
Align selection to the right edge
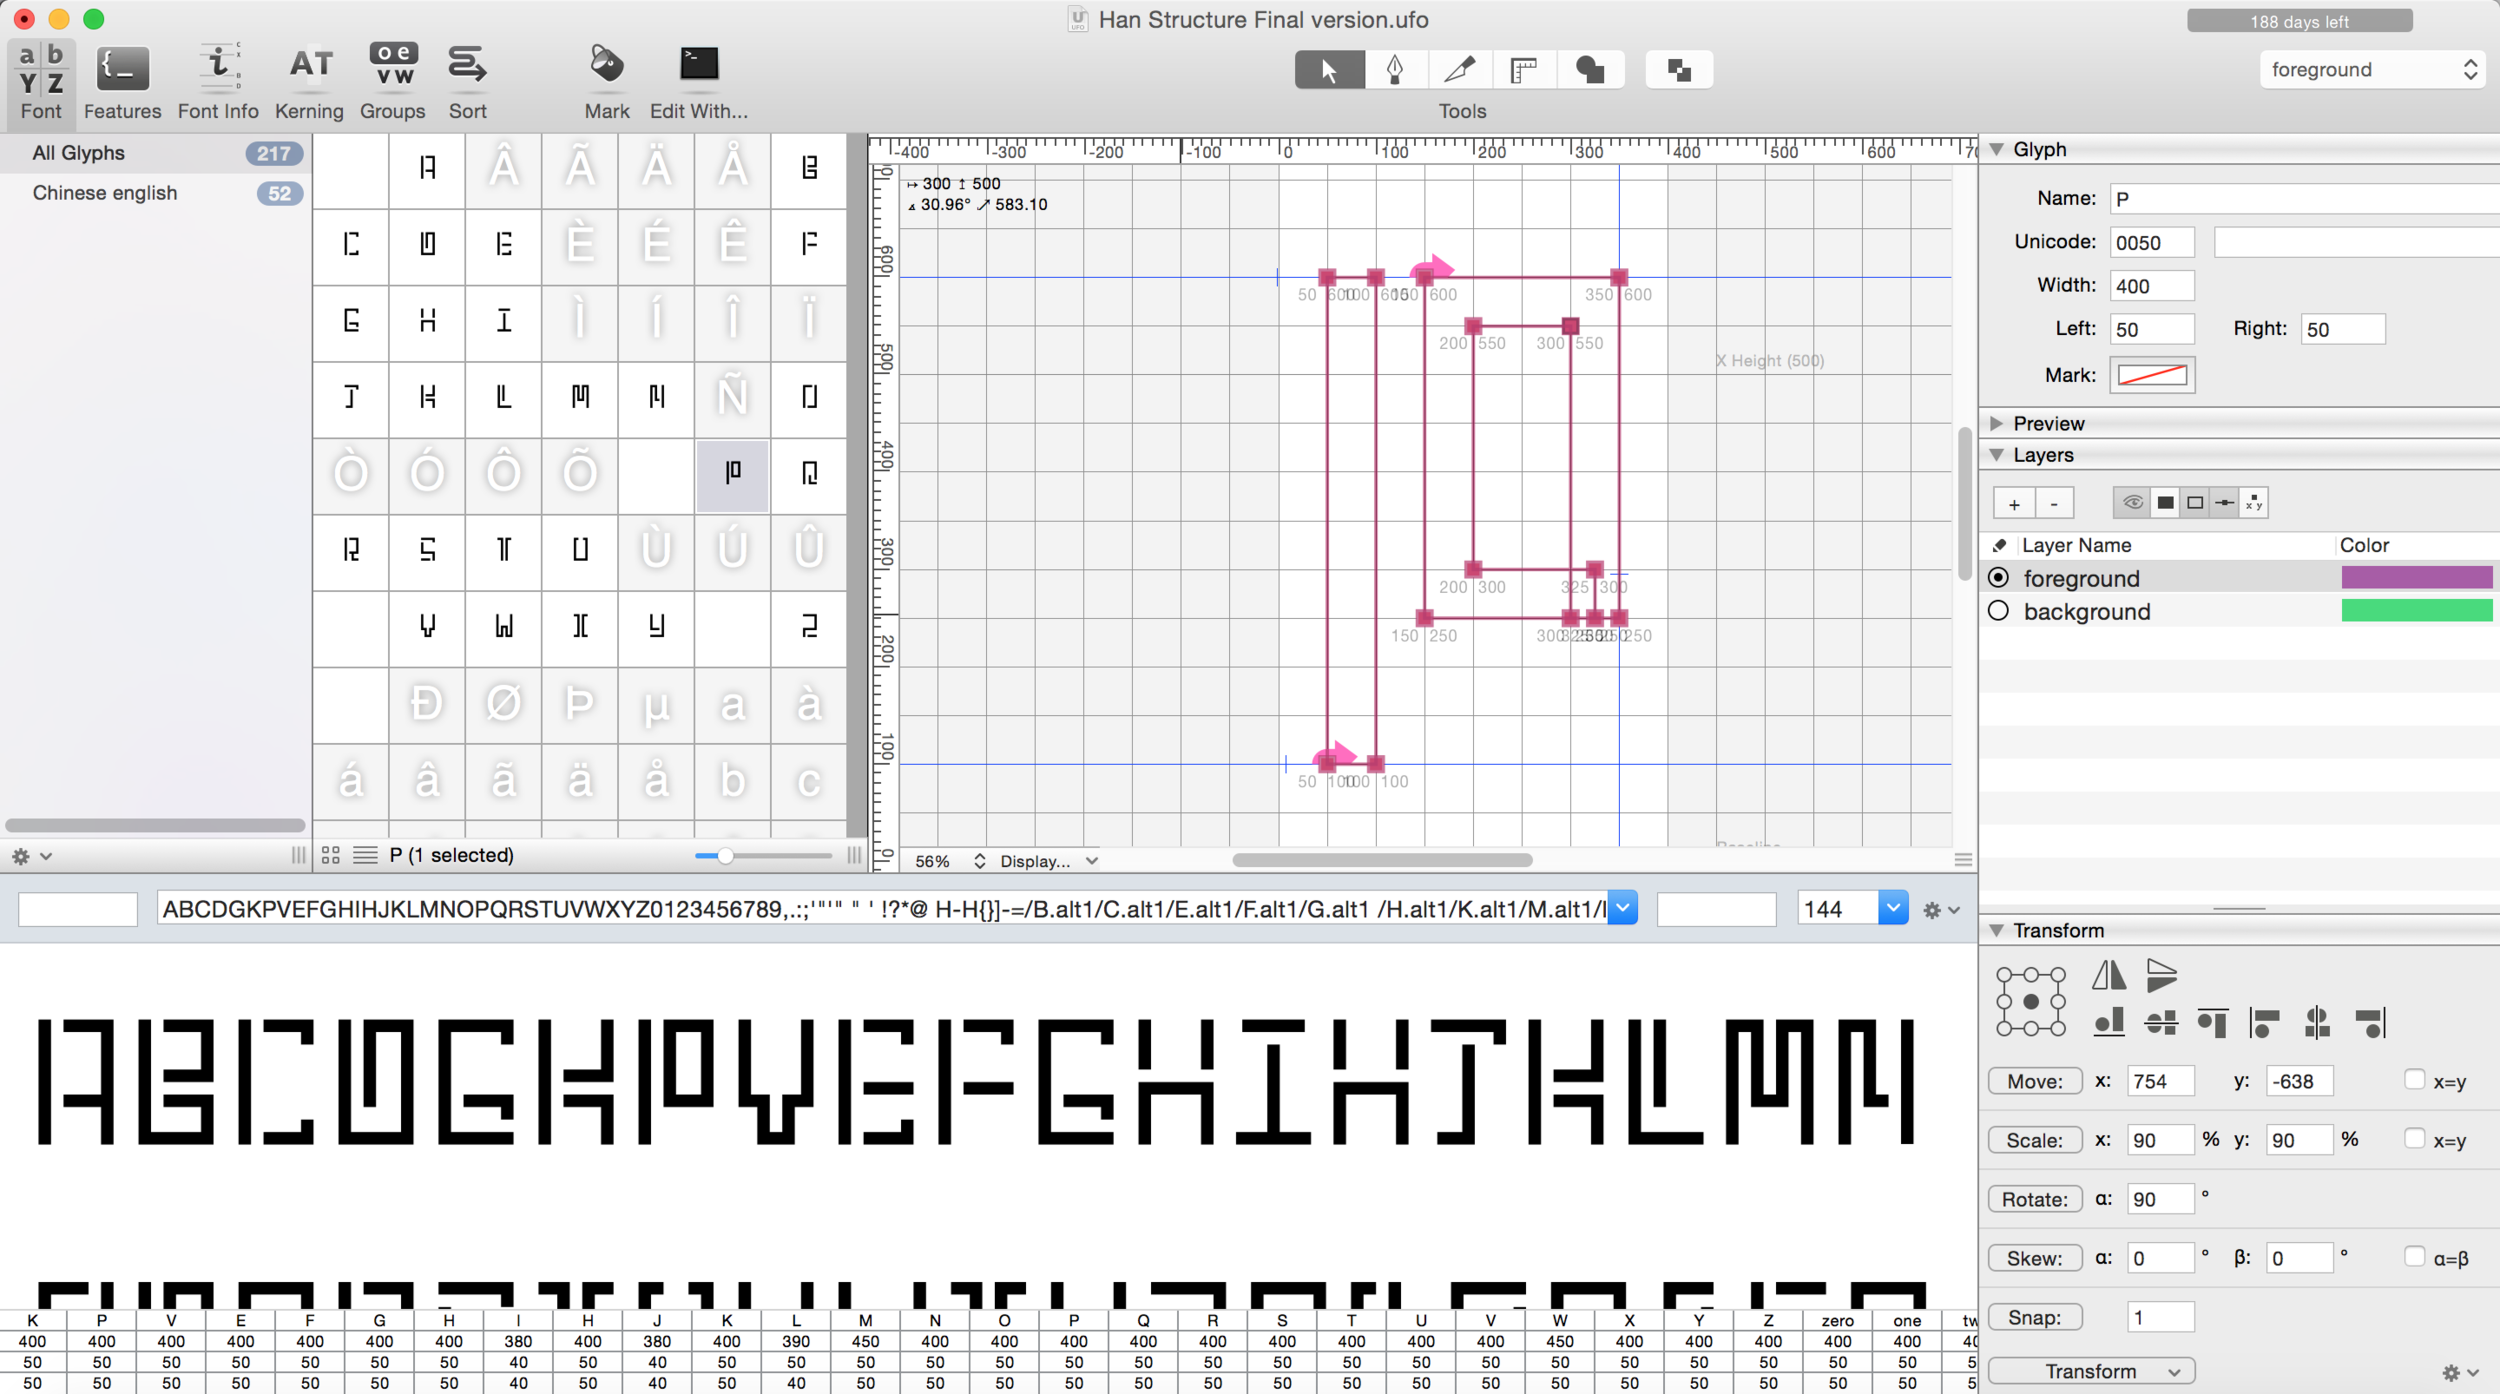2369,1022
